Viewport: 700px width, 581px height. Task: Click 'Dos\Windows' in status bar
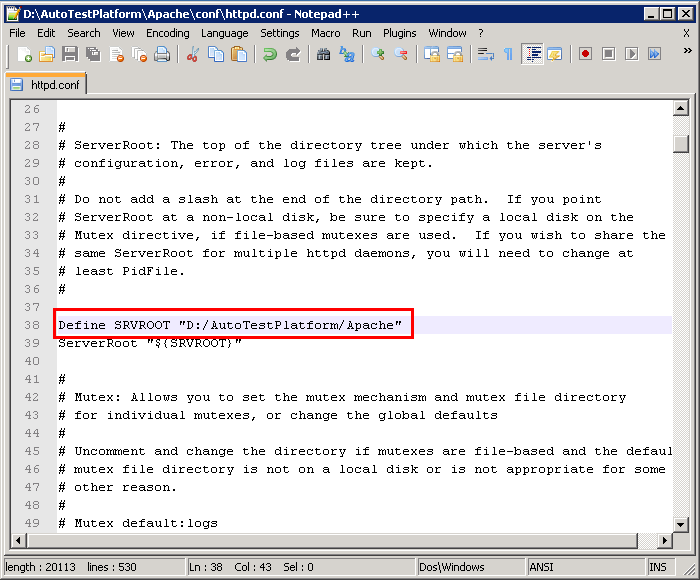[x=452, y=567]
